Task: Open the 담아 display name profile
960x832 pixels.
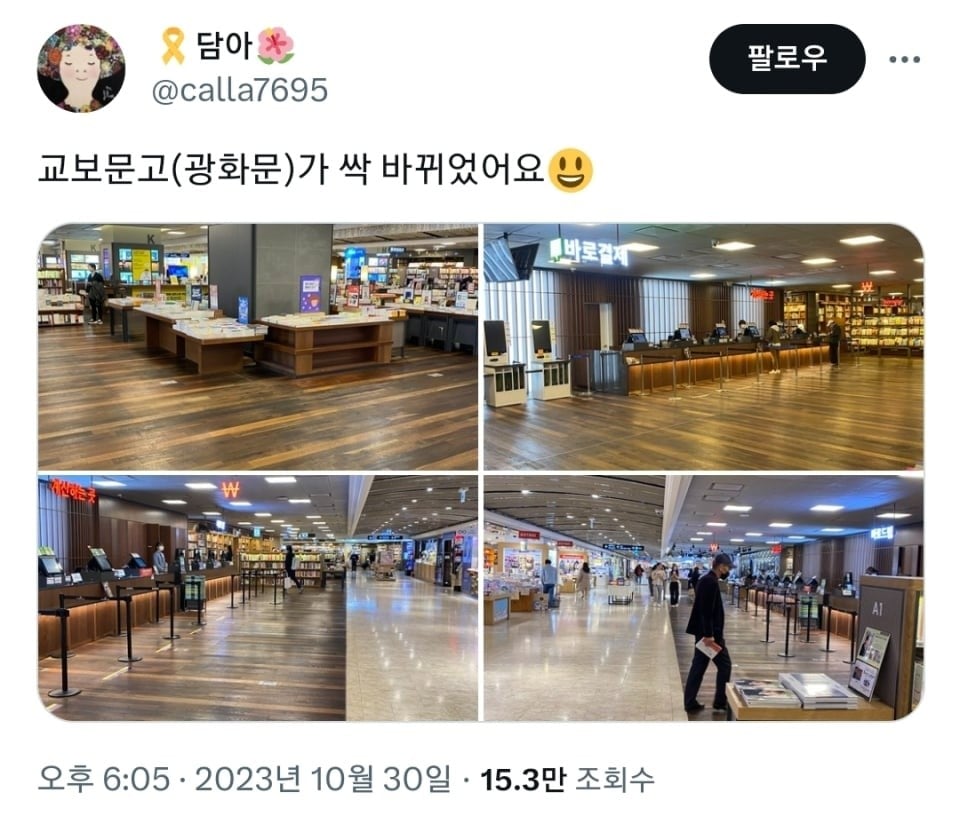Action: tap(224, 46)
